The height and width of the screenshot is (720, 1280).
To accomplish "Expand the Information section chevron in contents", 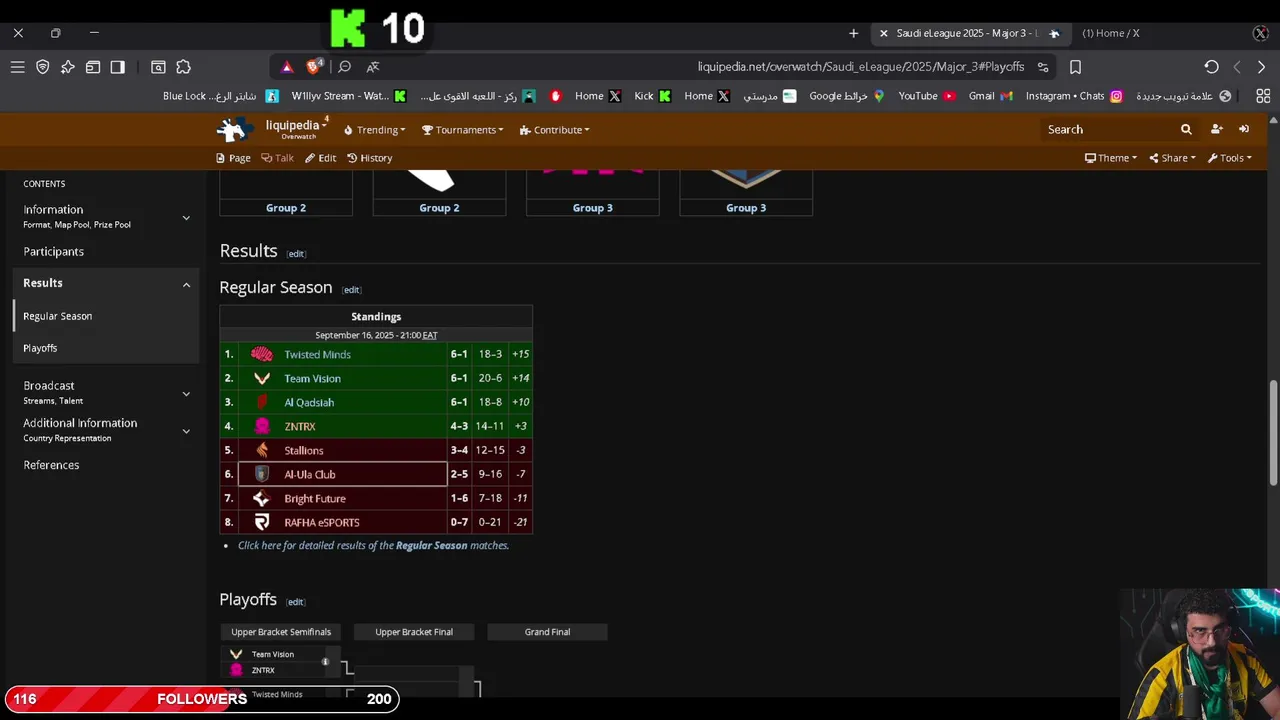I will click(186, 217).
